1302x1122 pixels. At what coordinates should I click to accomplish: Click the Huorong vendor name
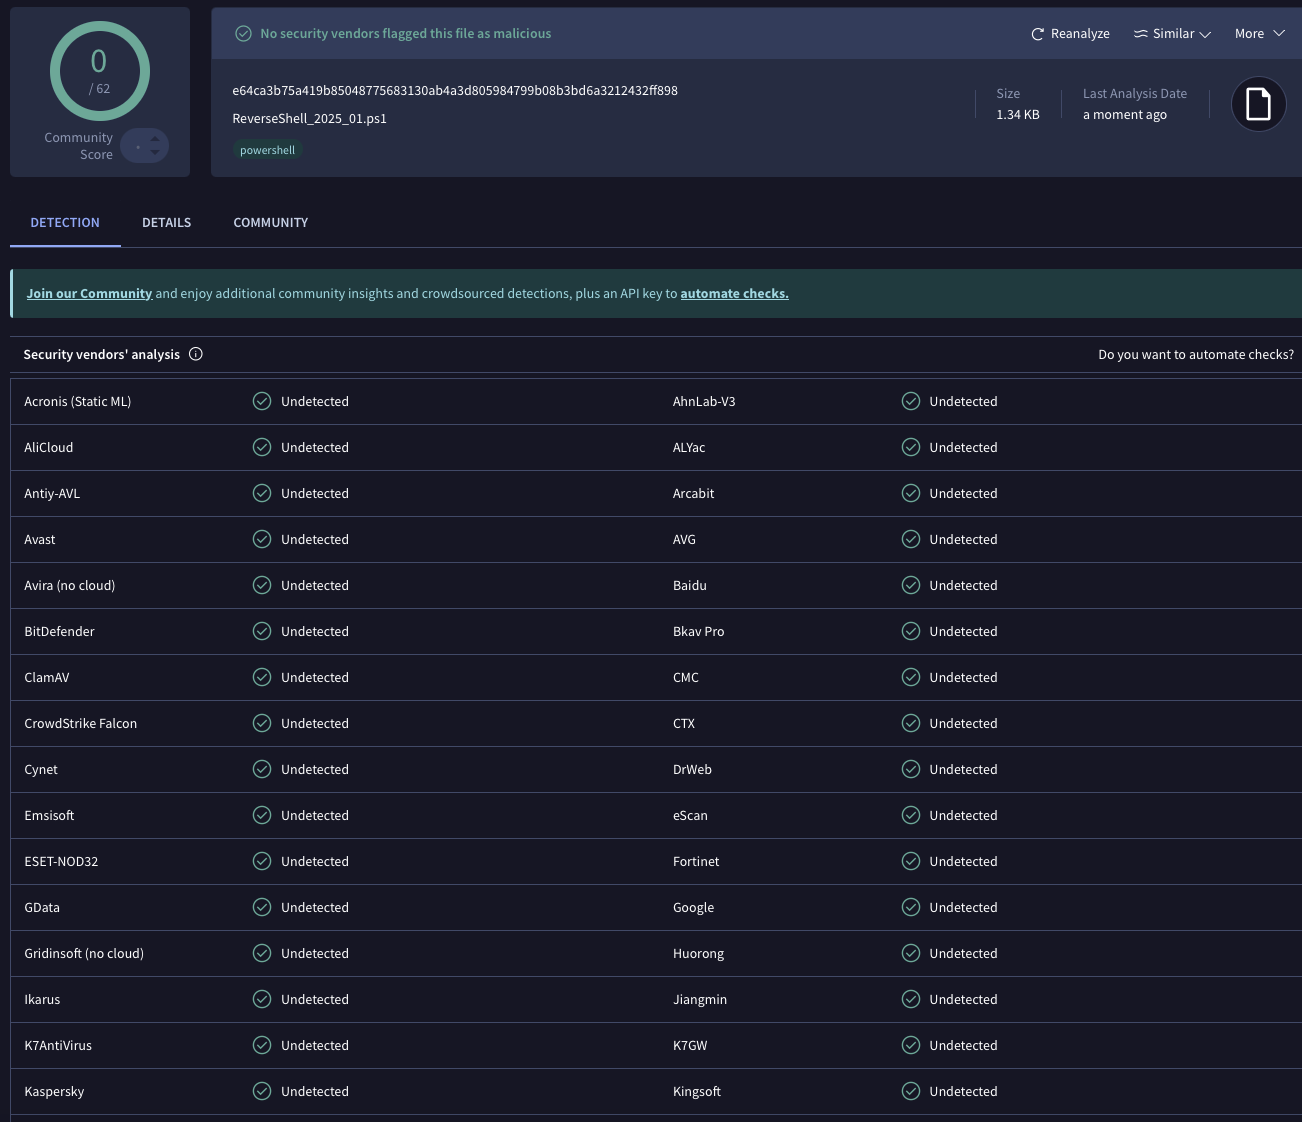click(698, 954)
